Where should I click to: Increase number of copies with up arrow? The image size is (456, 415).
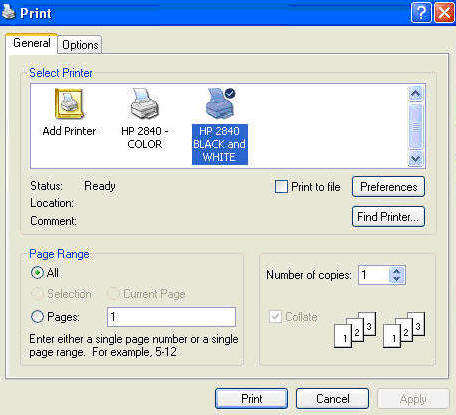tap(397, 271)
